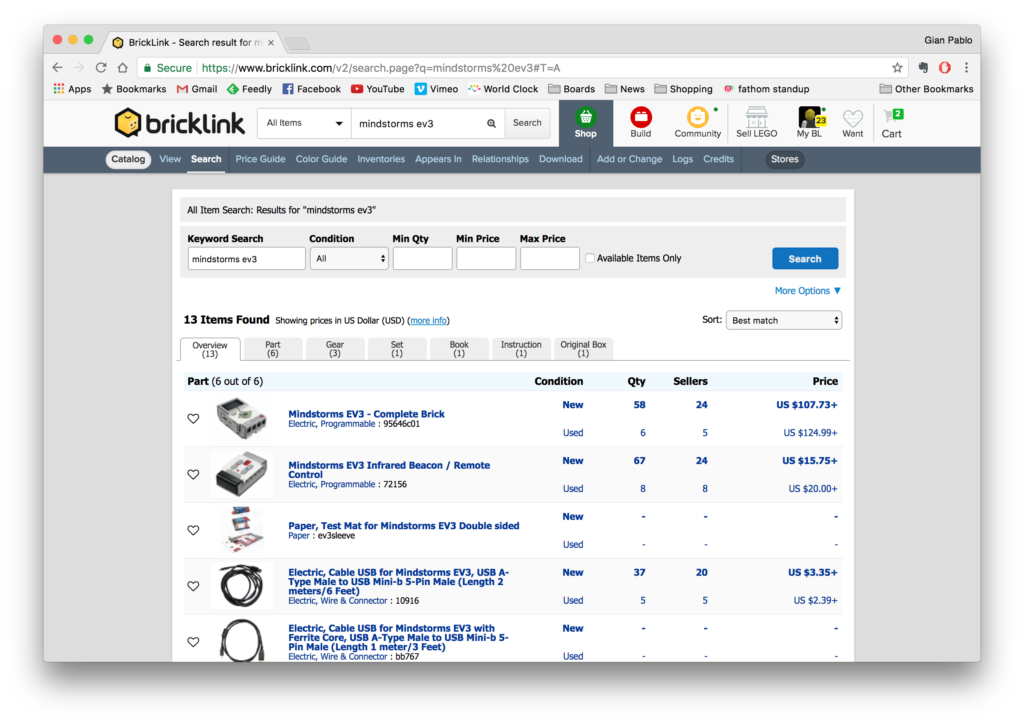Open the Inventories link
The height and width of the screenshot is (724, 1024).
(381, 159)
